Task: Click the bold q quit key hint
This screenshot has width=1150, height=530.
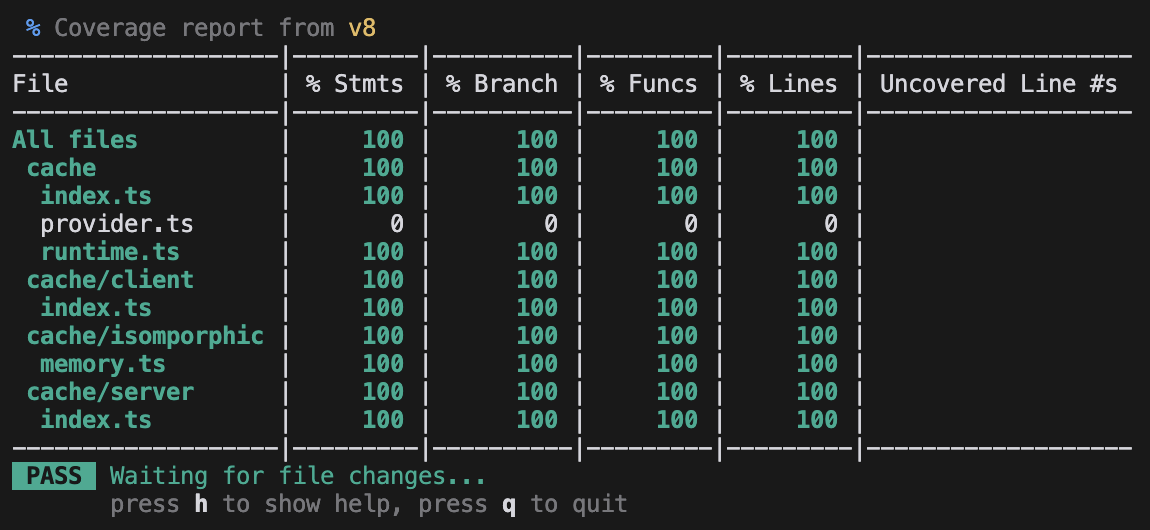Action: point(509,504)
